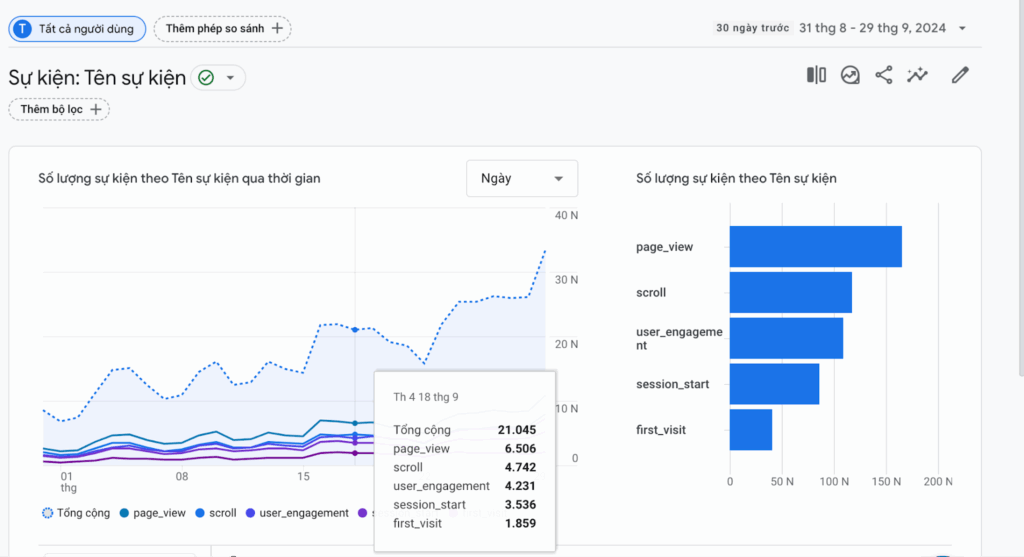Open the Insights sparkline icon
1024x557 pixels.
917,75
